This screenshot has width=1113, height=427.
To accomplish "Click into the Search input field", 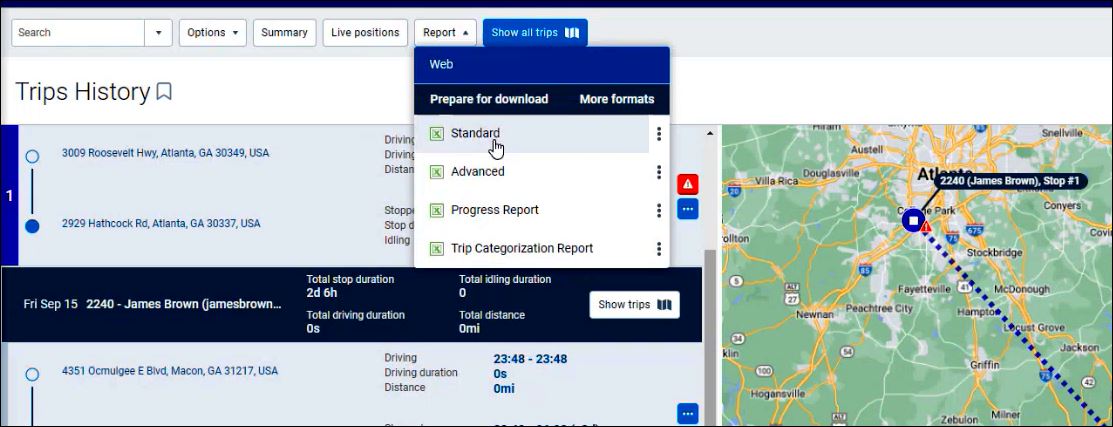I will coord(78,33).
